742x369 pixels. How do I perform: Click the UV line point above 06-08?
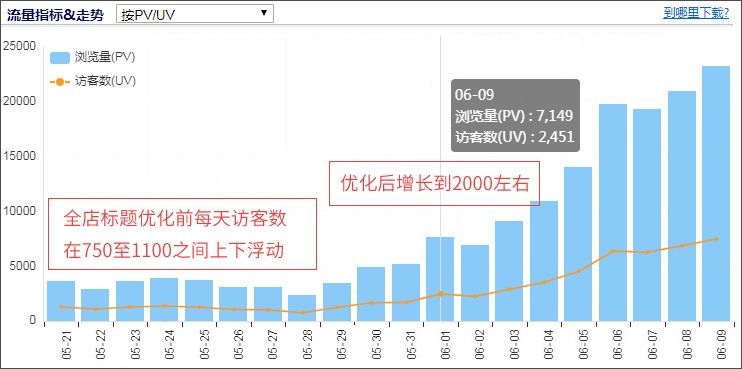tap(682, 246)
